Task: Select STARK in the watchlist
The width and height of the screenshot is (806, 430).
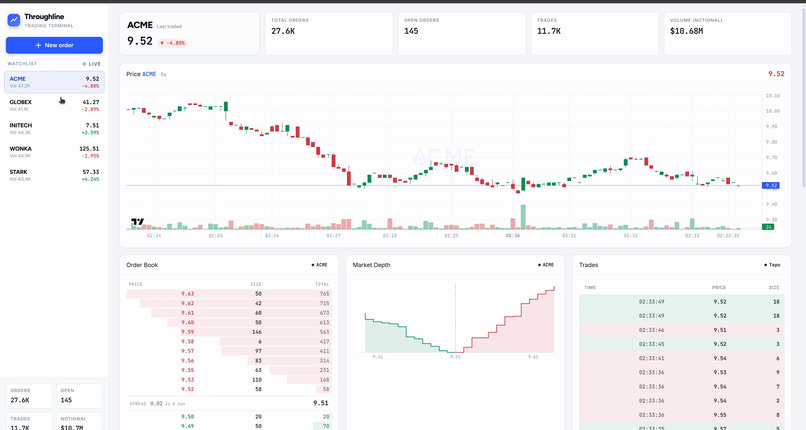Action: pos(54,175)
